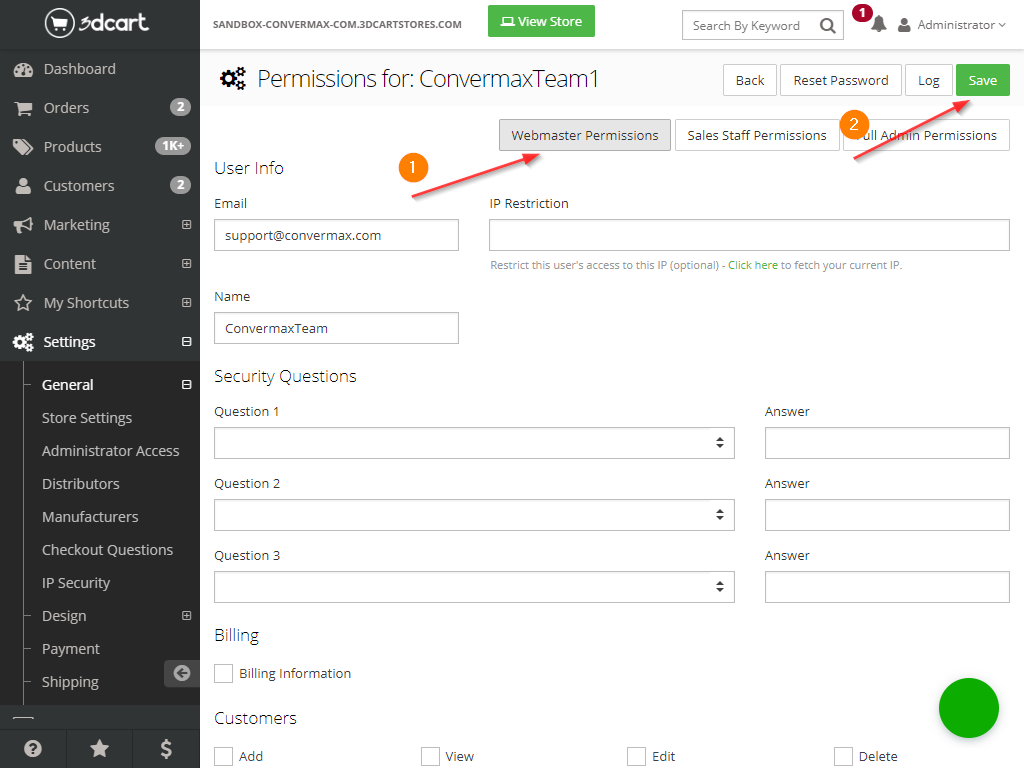Open help question mark icon

point(33,748)
